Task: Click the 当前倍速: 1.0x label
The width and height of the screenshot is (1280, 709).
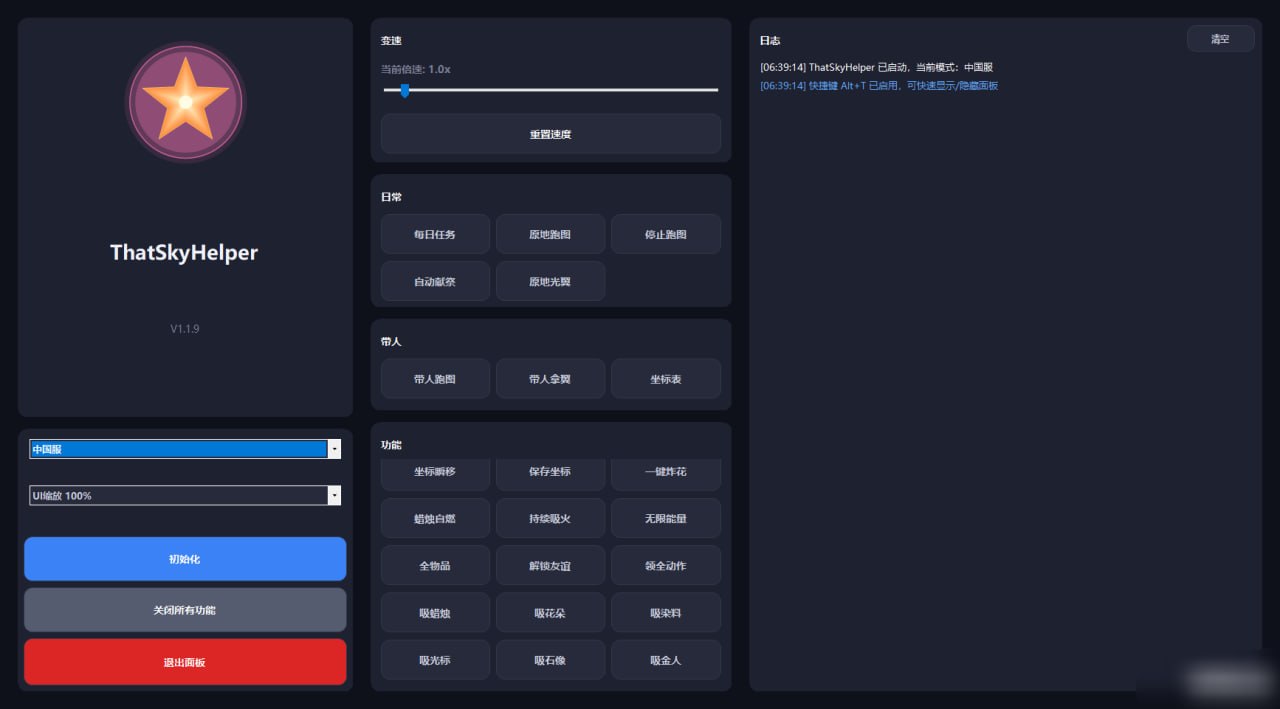Action: point(416,69)
